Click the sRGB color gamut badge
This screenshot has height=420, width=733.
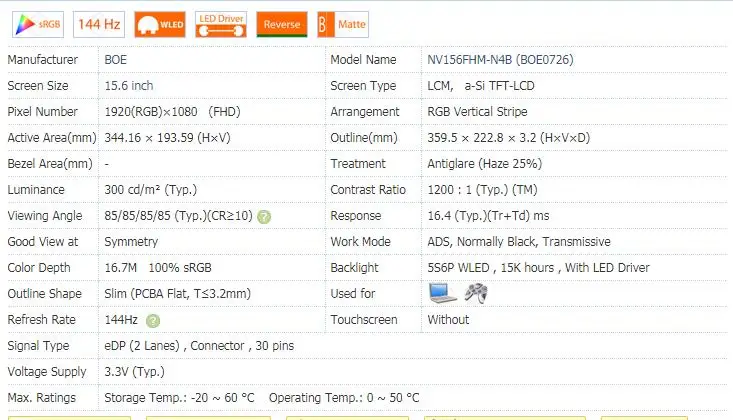click(38, 24)
